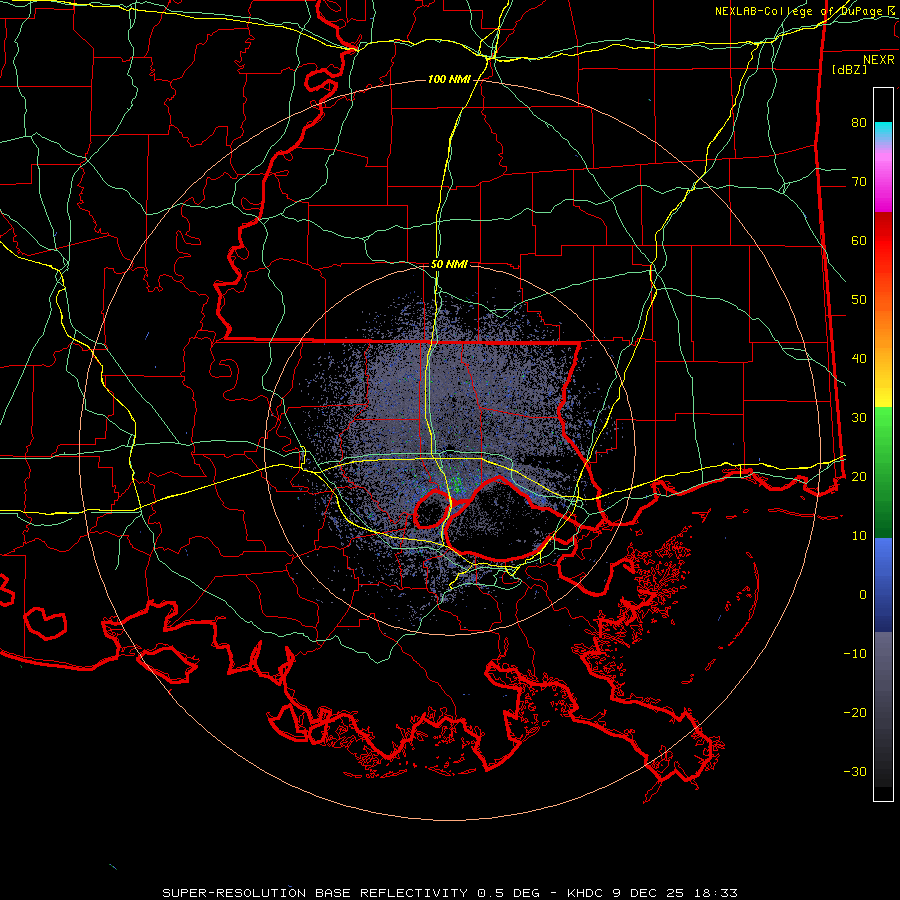Click the green section of the color scale
This screenshot has height=900, width=900.
point(883,472)
